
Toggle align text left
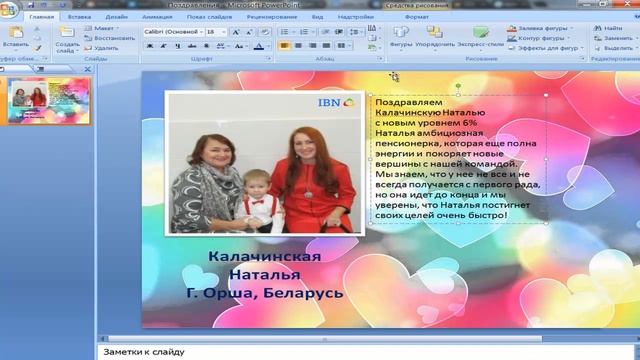tap(284, 46)
